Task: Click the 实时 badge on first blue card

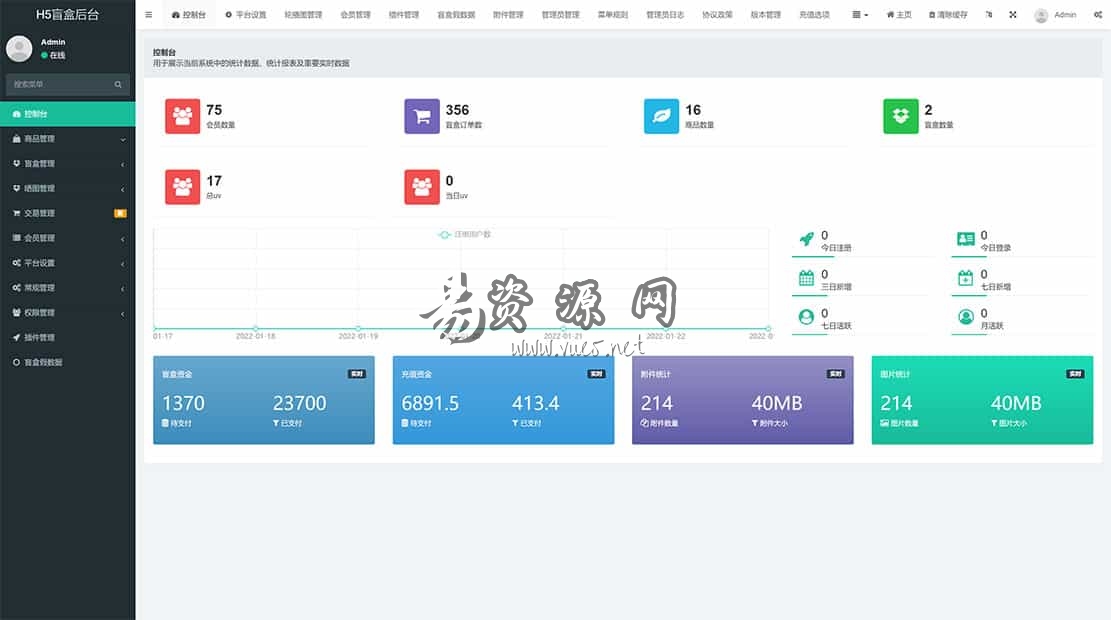Action: [356, 374]
